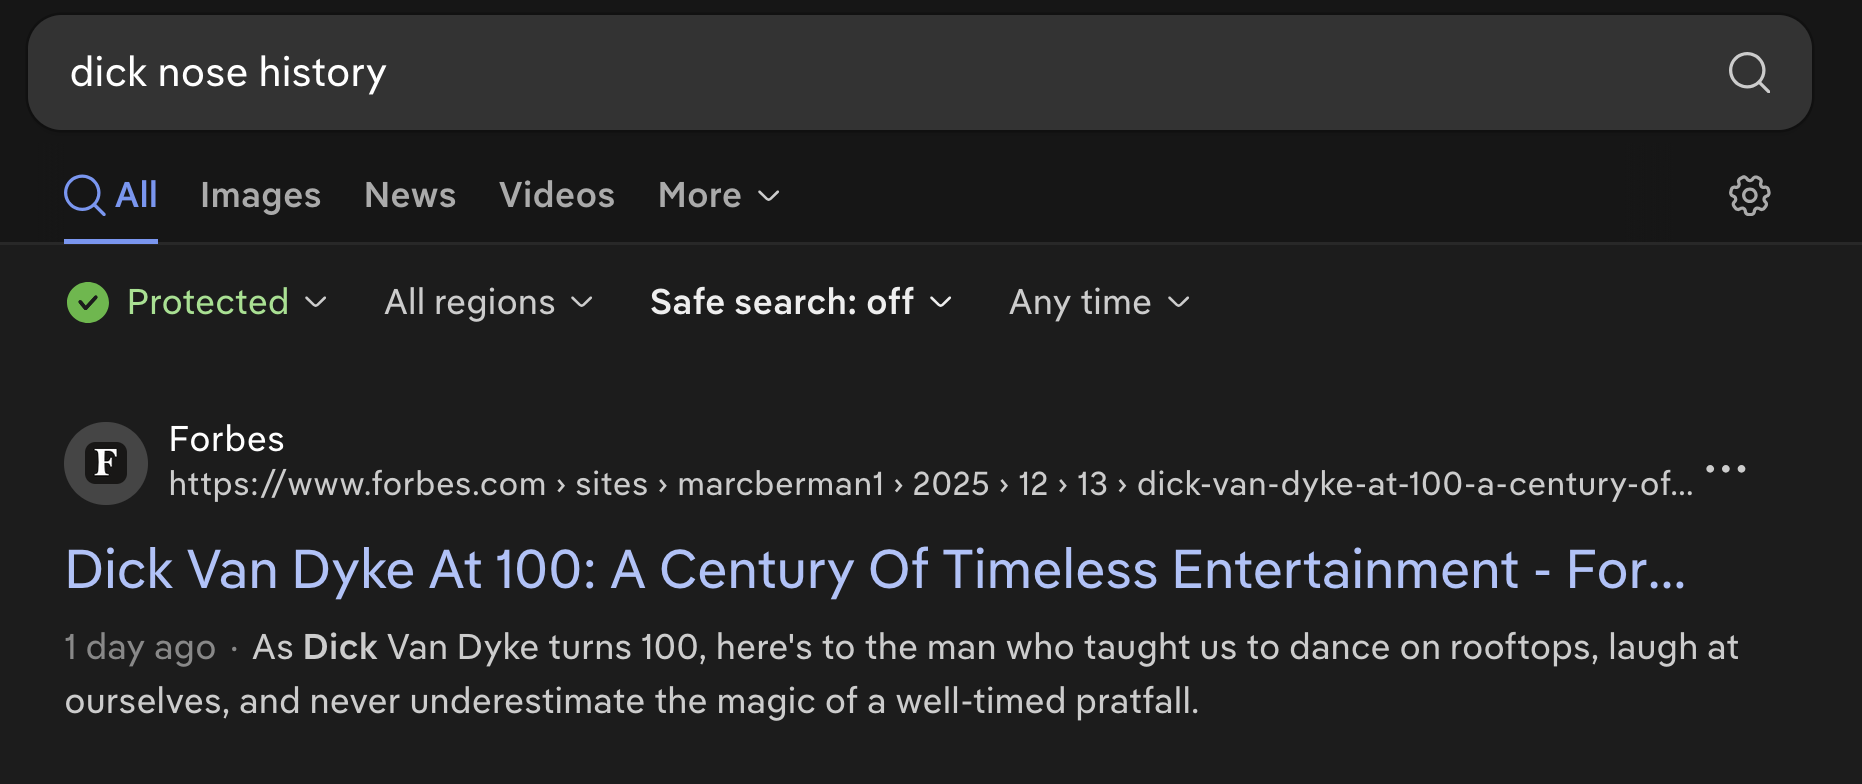Expand the More search categories menu
The height and width of the screenshot is (784, 1862).
718,195
